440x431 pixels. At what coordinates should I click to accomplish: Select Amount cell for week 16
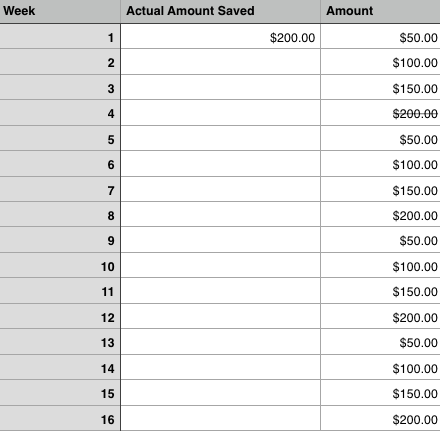(x=380, y=418)
